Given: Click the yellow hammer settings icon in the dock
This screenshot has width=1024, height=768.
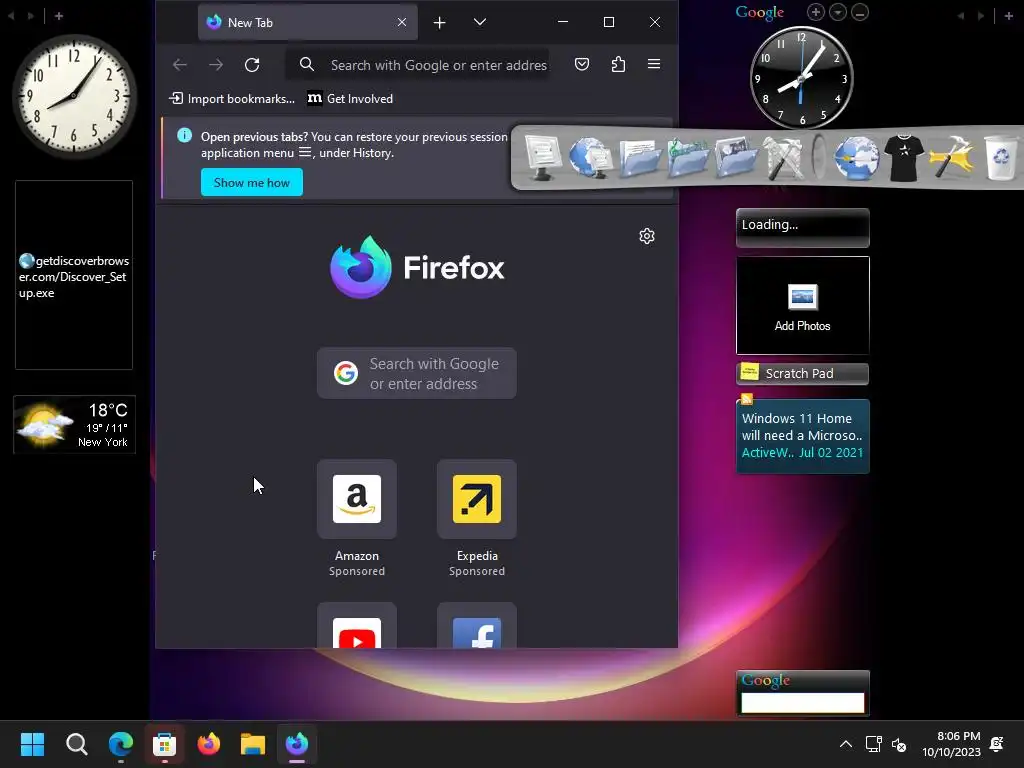Looking at the screenshot, I should point(952,157).
